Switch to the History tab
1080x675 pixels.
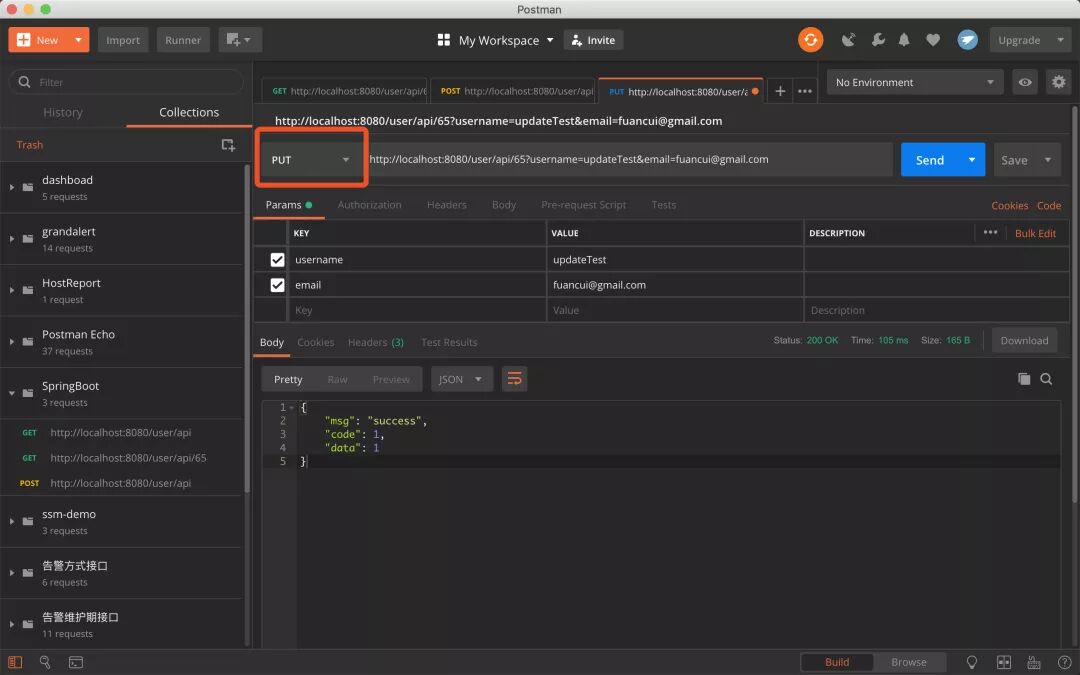(63, 112)
